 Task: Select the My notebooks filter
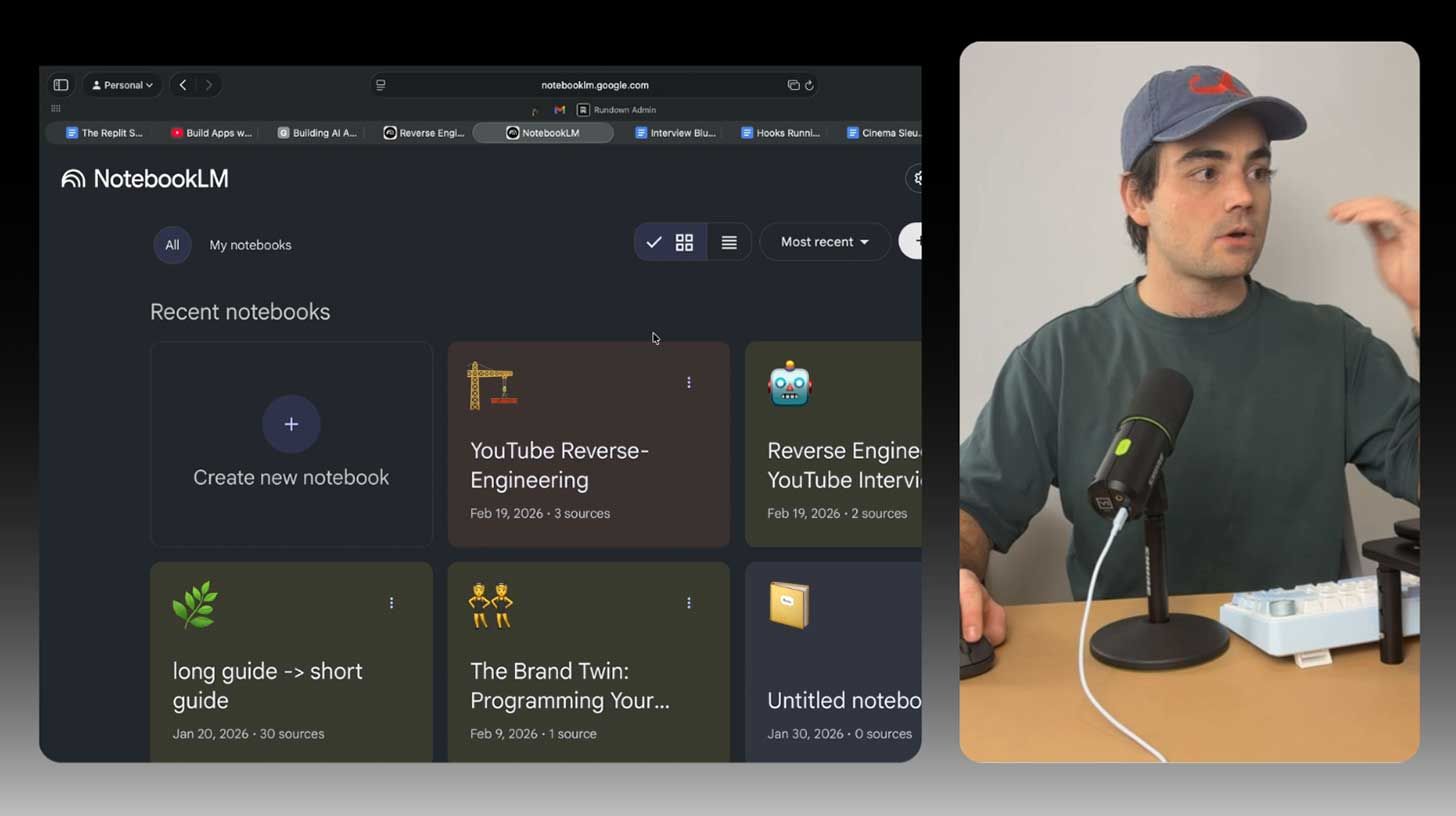tap(250, 245)
